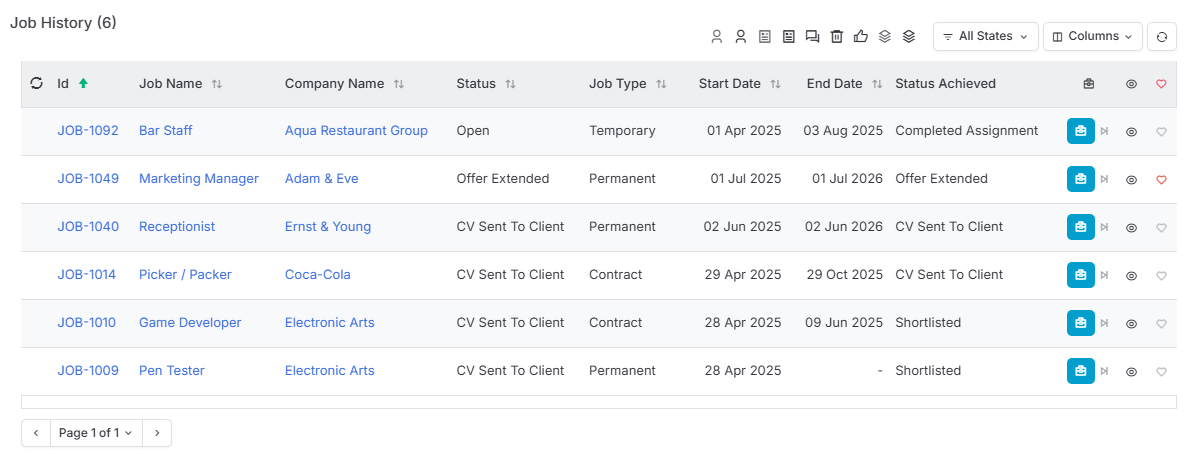Toggle the red heart filter in the table header
Screen dimensions: 1204x455
tap(1161, 84)
